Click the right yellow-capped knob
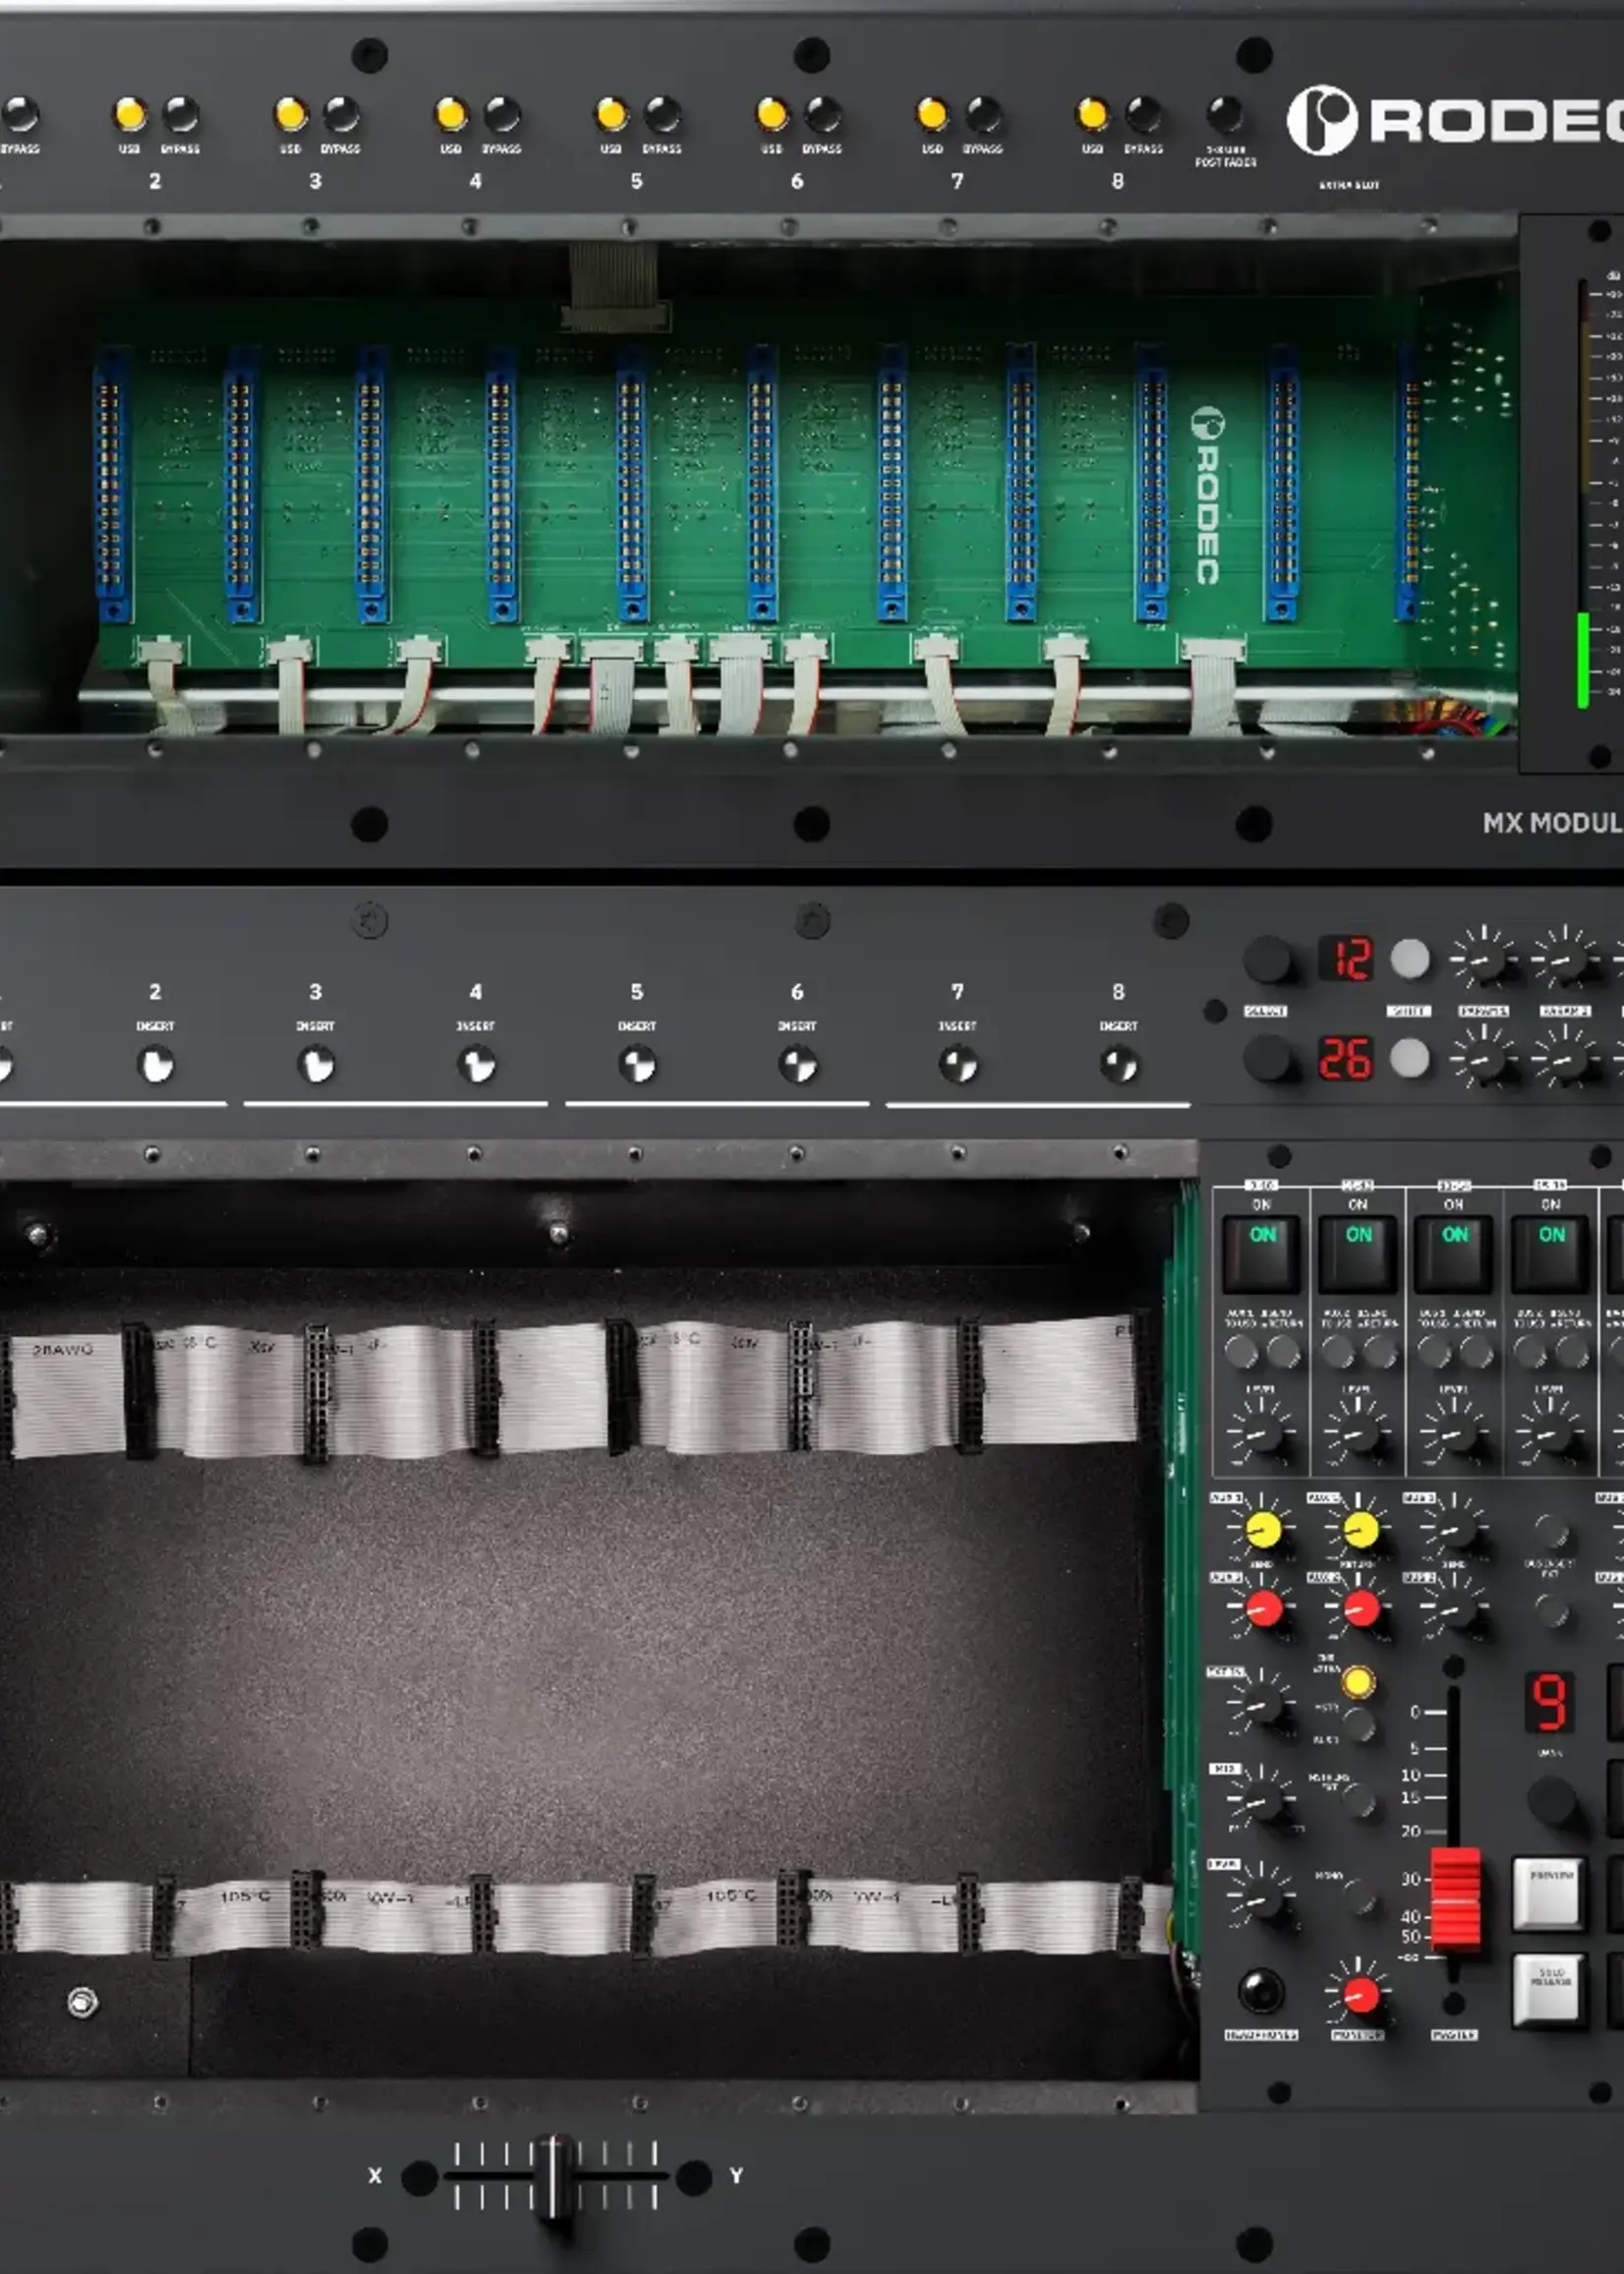The height and width of the screenshot is (2274, 1624). (1360, 1529)
